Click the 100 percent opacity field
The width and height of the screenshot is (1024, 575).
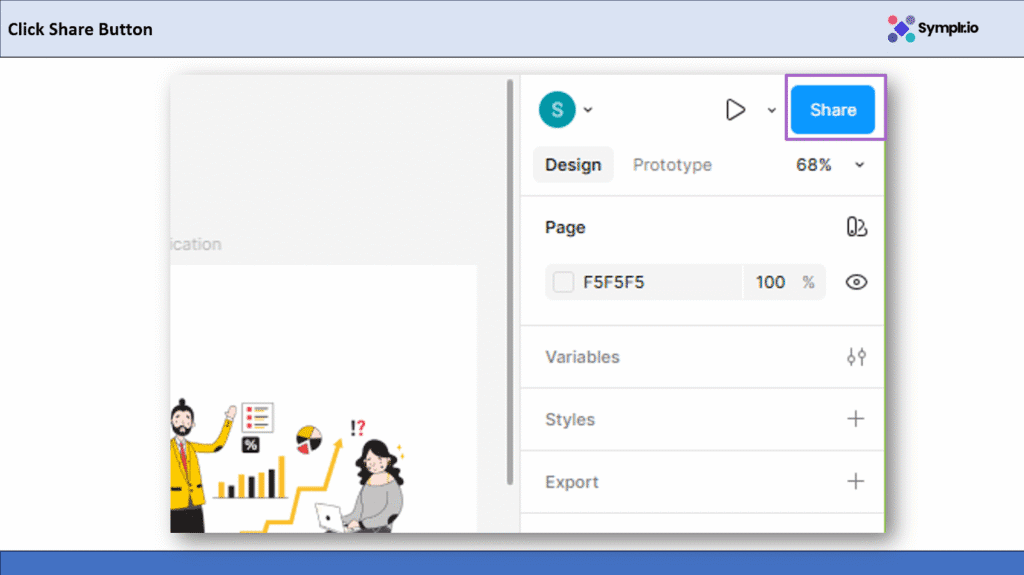point(770,282)
